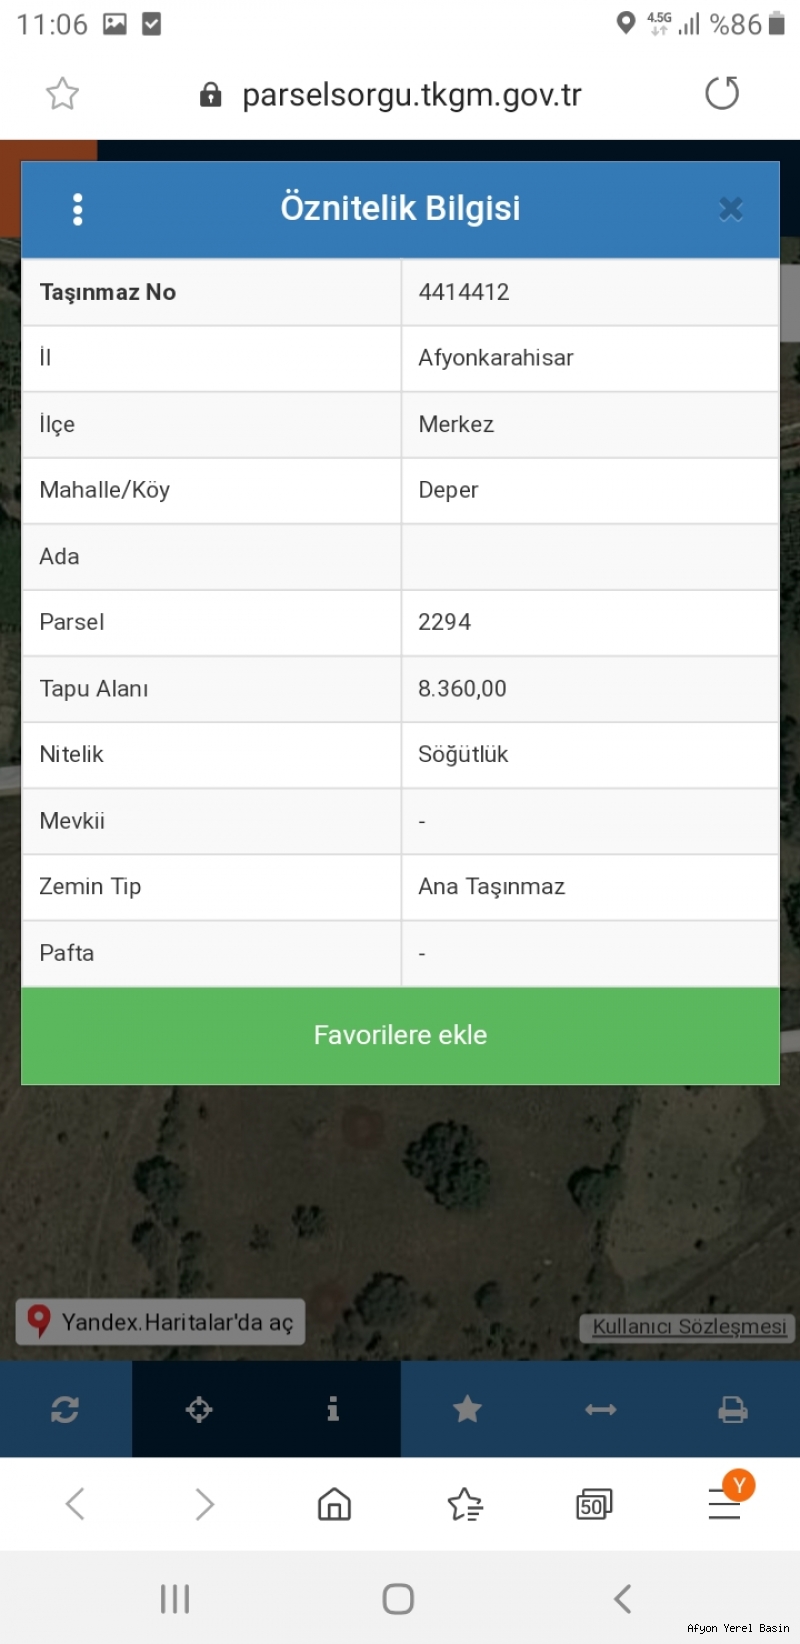Viewport: 800px width, 1644px height.
Task: Tap the refresh arrows icon in map toolbar
Action: pos(65,1409)
